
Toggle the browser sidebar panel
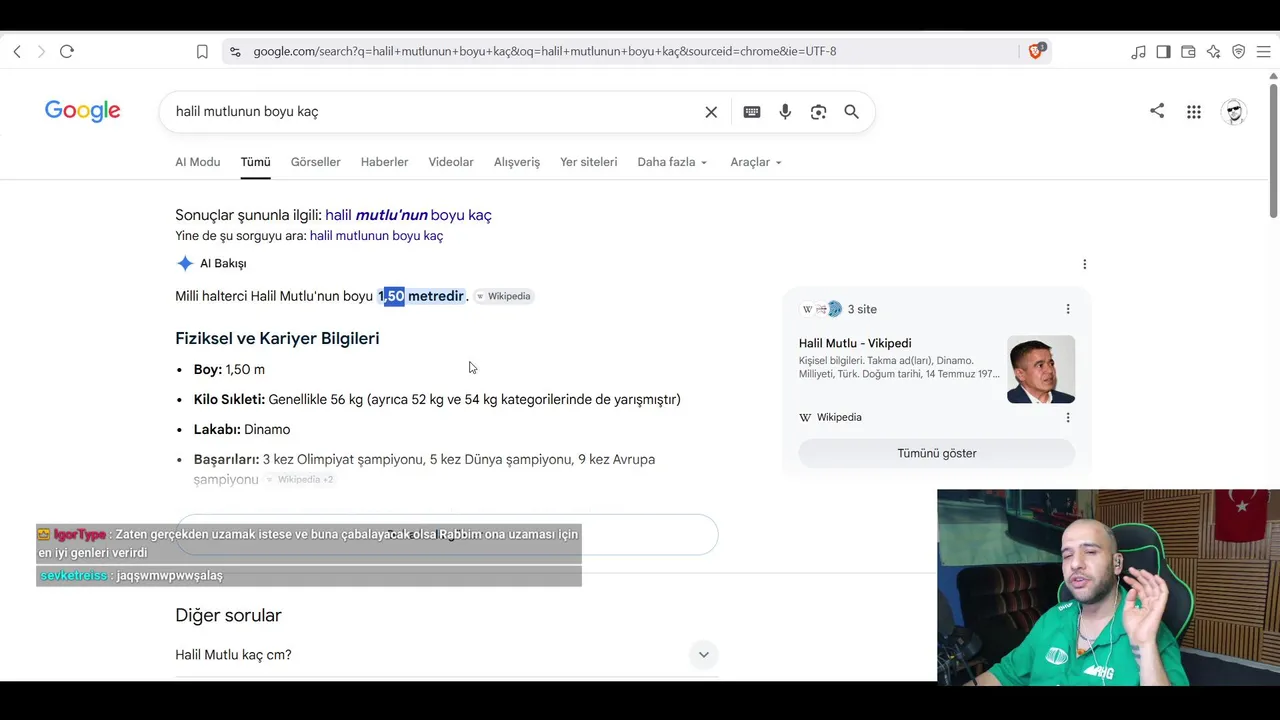click(x=1163, y=52)
